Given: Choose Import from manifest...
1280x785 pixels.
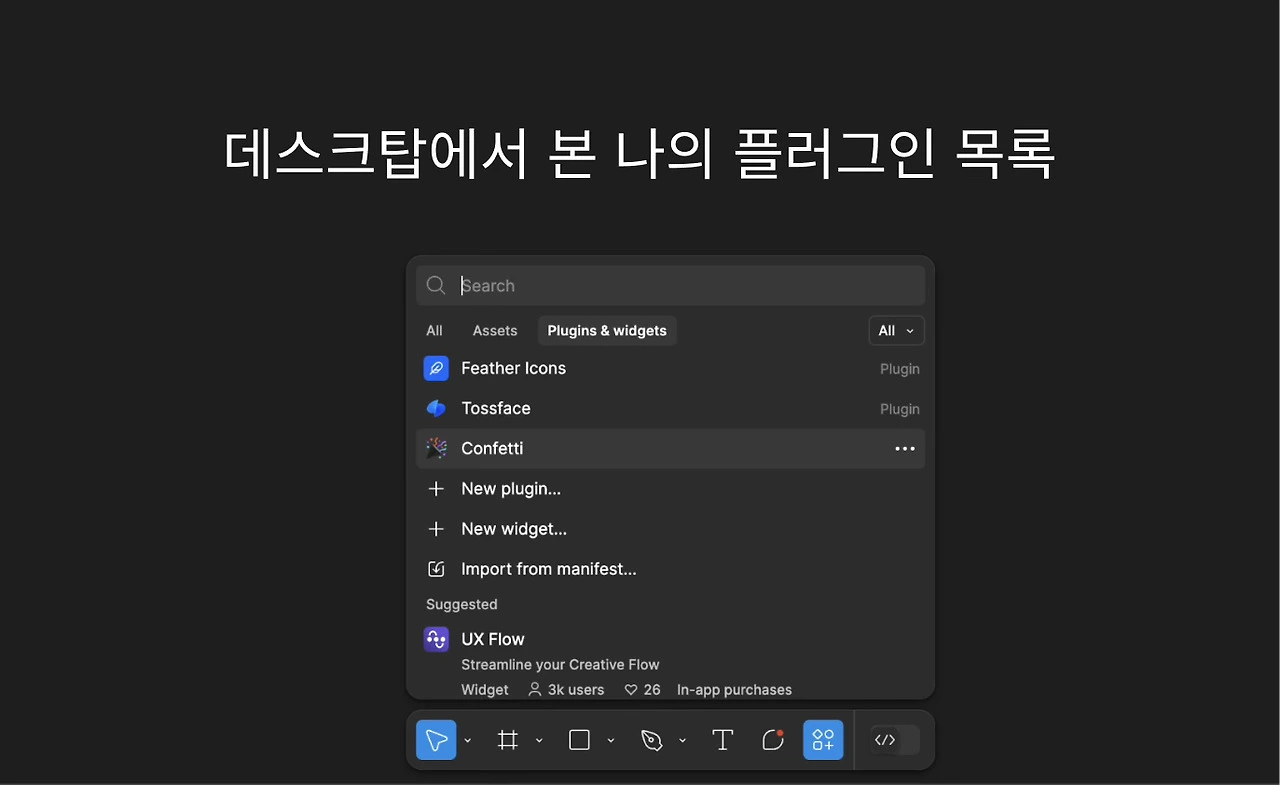Looking at the screenshot, I should (670, 569).
